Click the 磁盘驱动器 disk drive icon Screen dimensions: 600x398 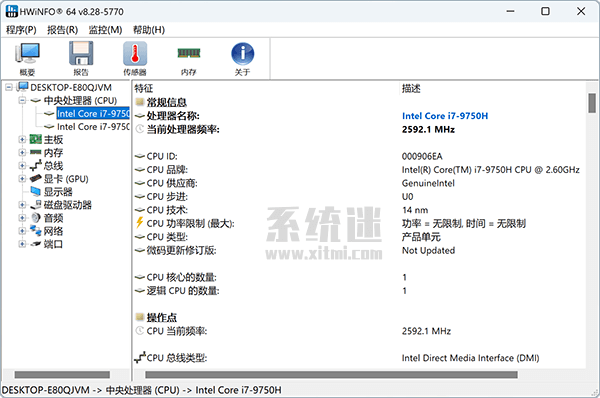coord(36,205)
